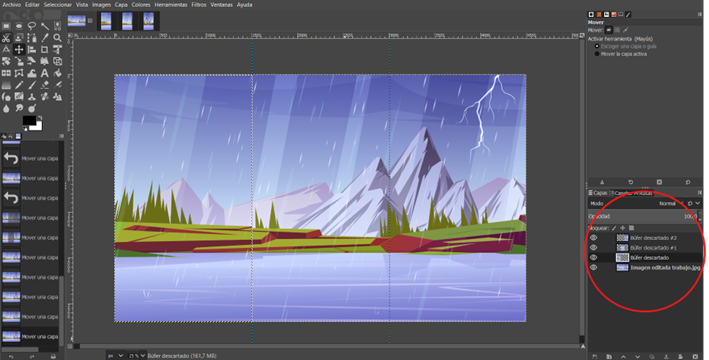Open the Archivo menu
This screenshot has height=360, width=709.
[x=11, y=5]
